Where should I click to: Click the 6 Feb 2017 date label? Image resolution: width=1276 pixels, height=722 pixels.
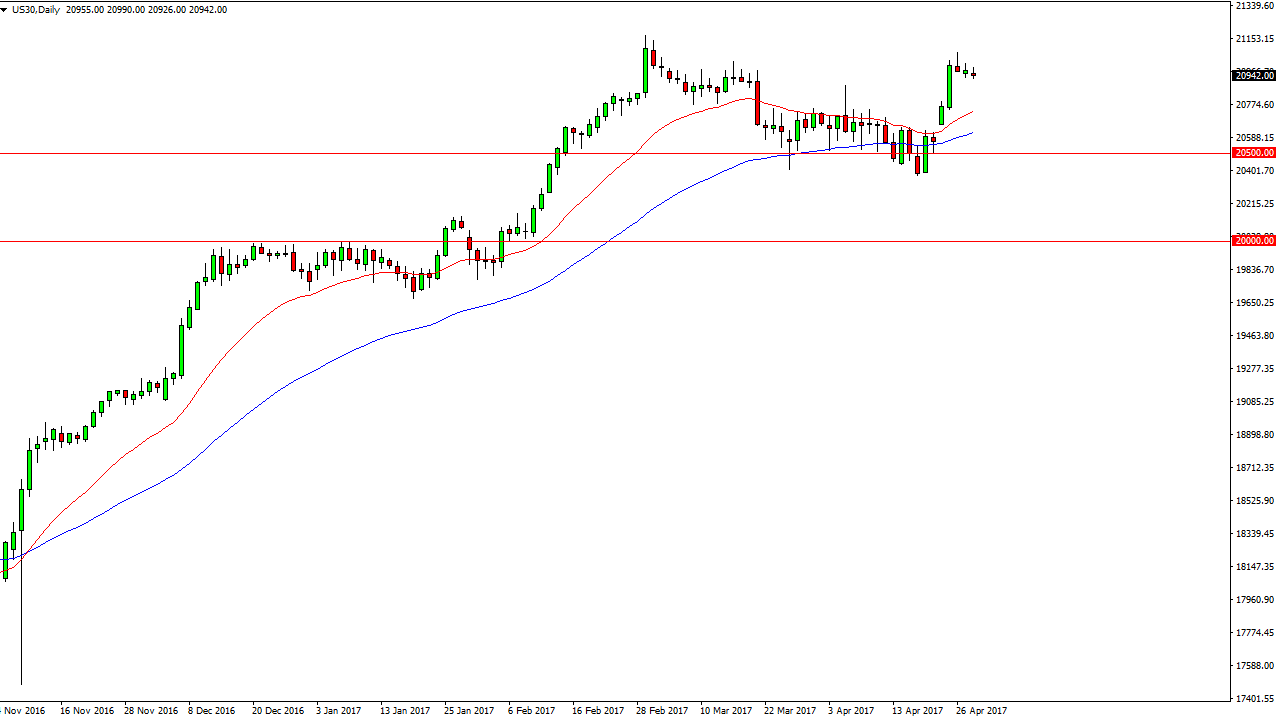(531, 711)
